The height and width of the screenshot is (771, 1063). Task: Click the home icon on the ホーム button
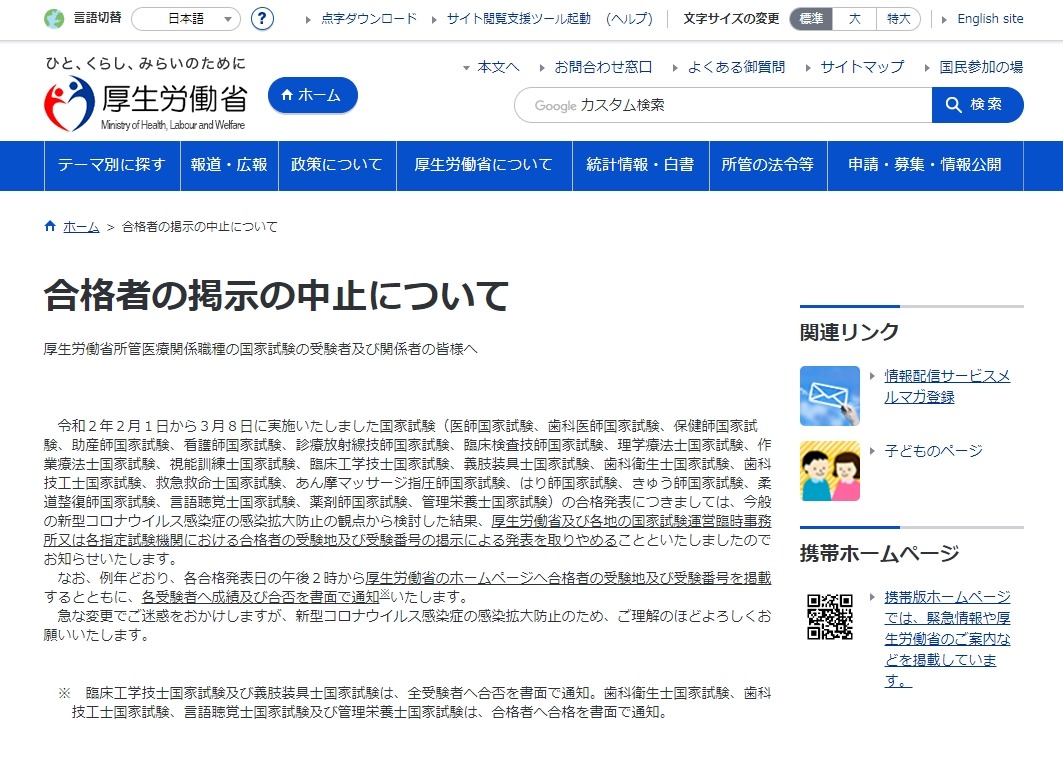pos(289,94)
